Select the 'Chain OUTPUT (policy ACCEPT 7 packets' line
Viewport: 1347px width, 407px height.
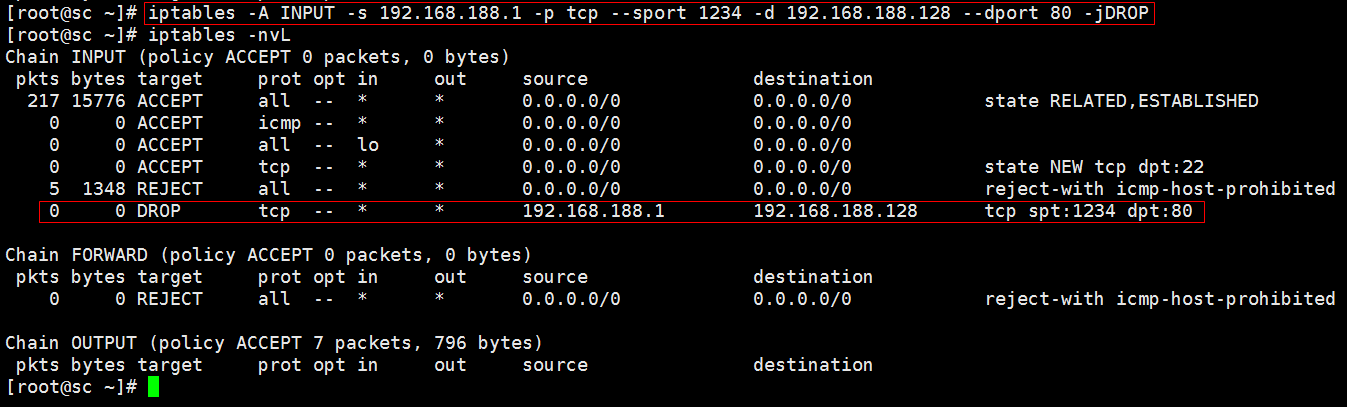coord(274,343)
